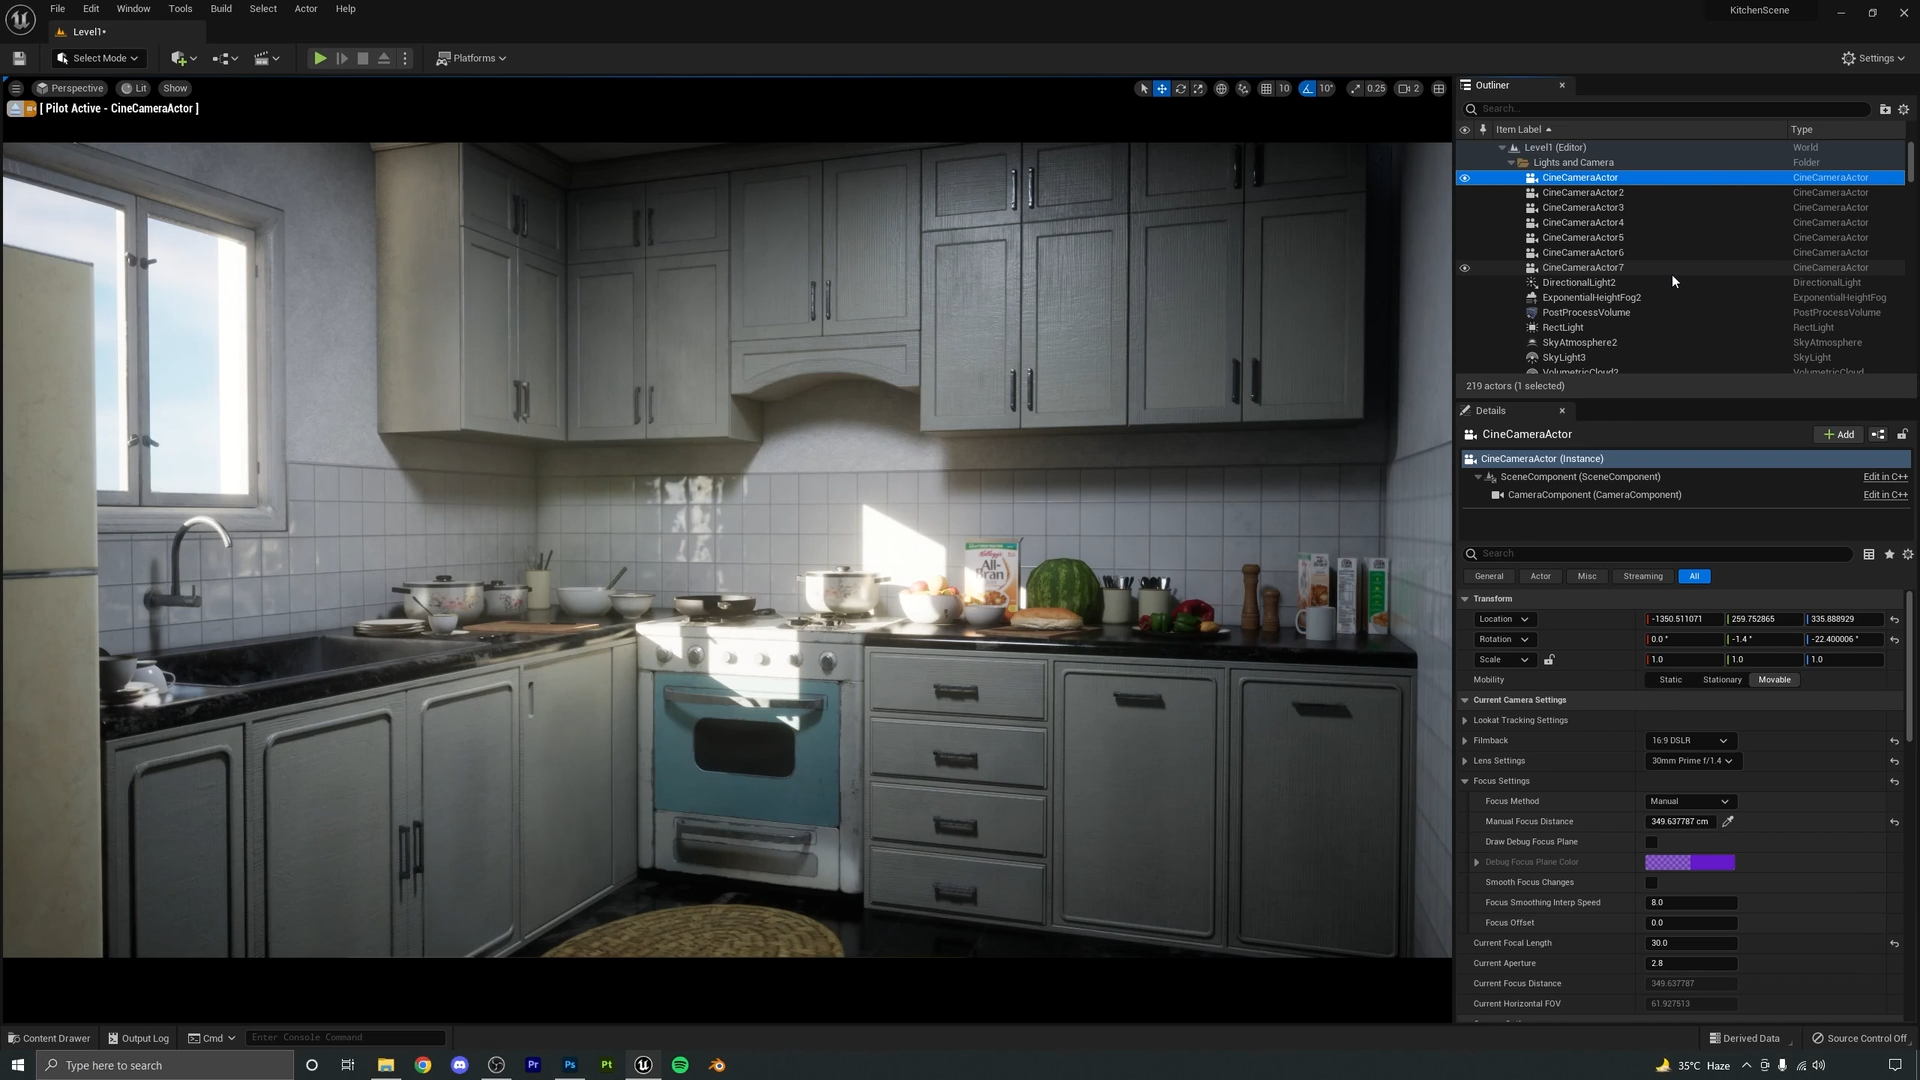Click the Debug Focus Plane Color swatch
Image resolution: width=1920 pixels, height=1080 pixels.
click(1690, 863)
